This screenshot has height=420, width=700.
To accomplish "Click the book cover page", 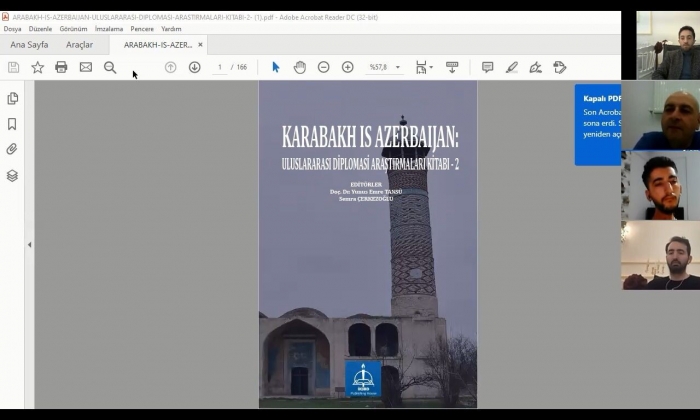I will (368, 244).
